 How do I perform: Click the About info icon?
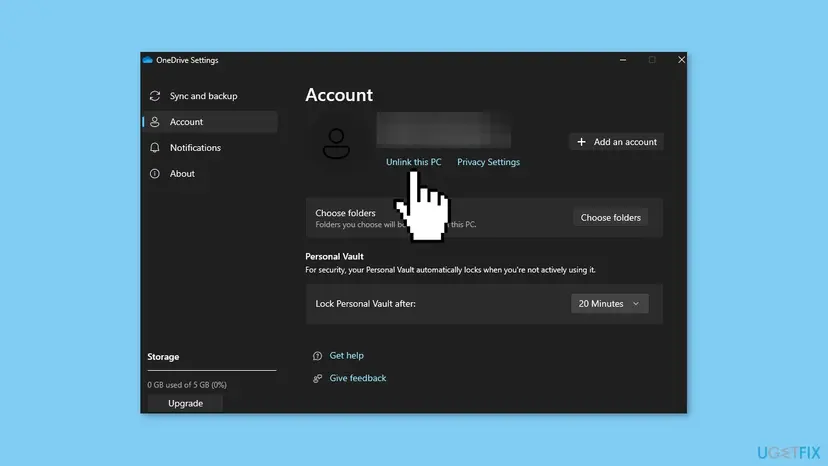coord(155,174)
